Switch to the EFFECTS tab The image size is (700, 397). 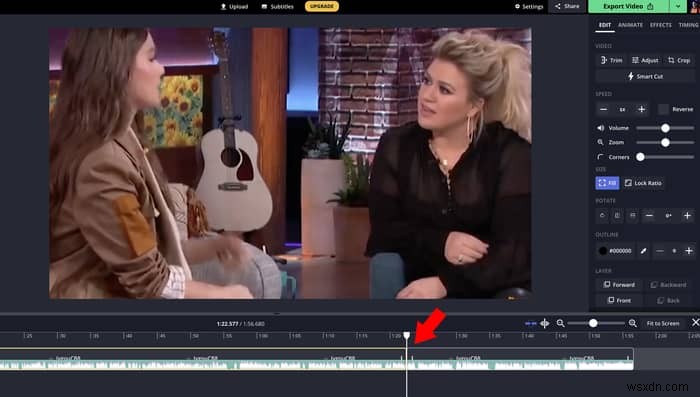tap(661, 25)
